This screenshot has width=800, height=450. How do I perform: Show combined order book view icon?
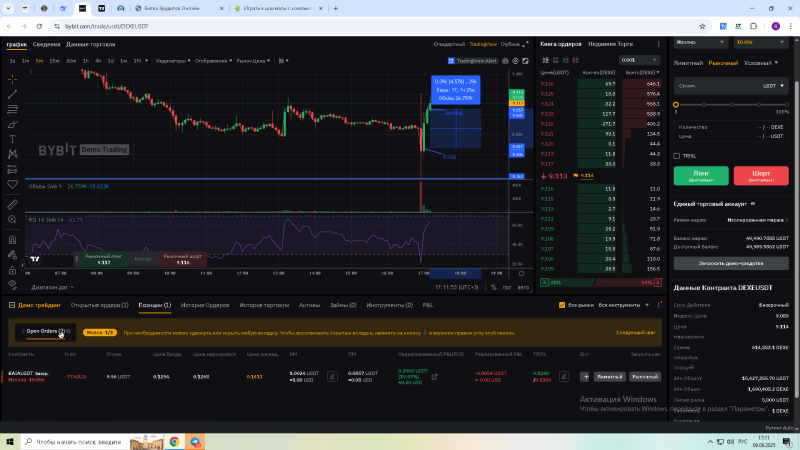(545, 60)
